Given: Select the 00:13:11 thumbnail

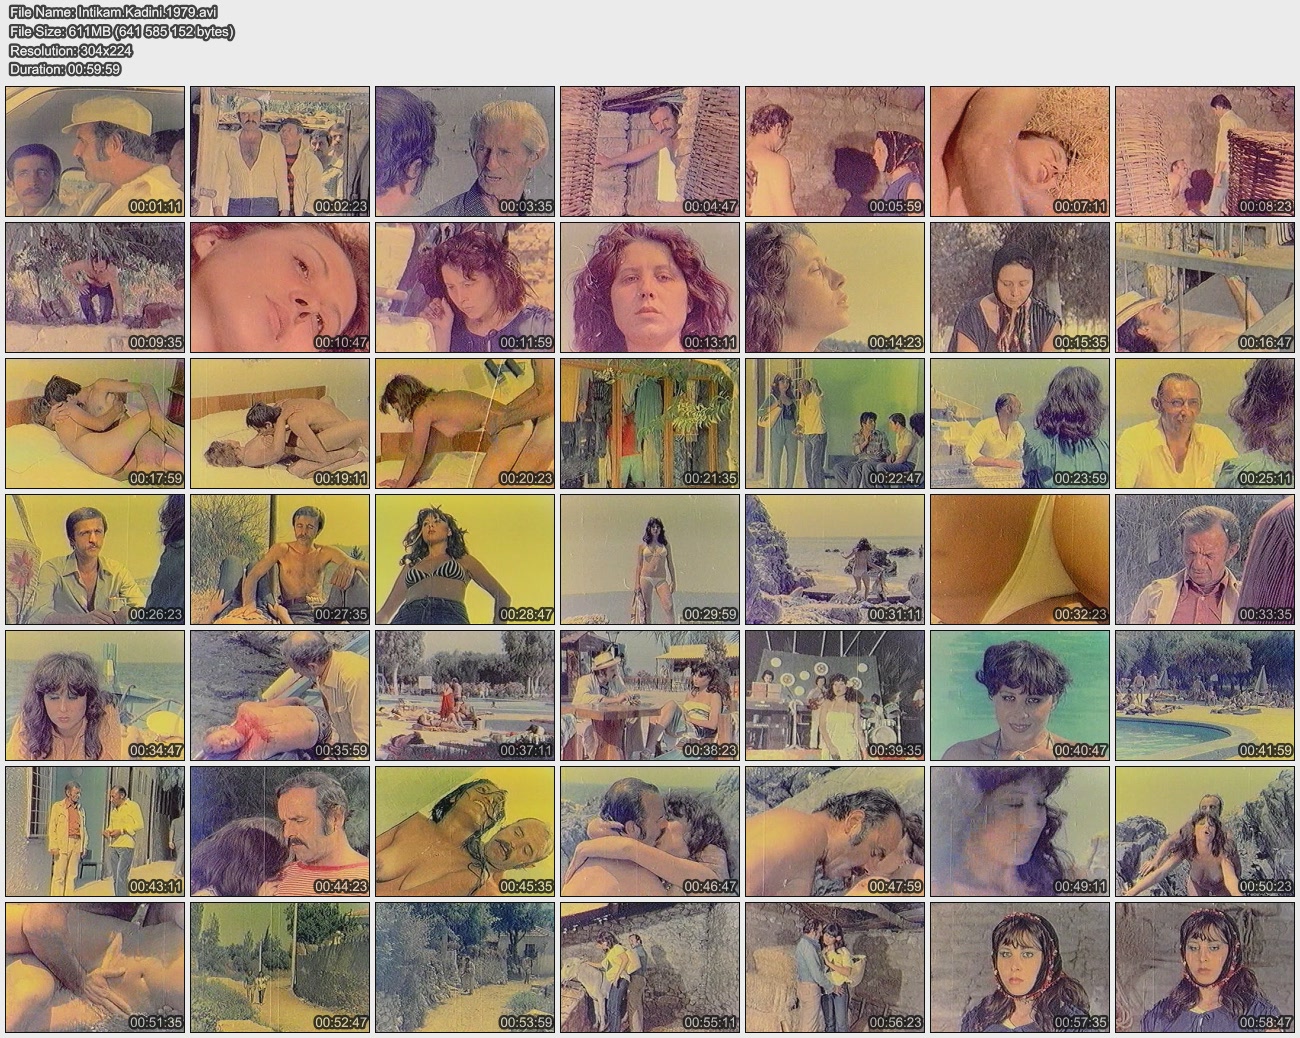Looking at the screenshot, I should click(x=650, y=287).
